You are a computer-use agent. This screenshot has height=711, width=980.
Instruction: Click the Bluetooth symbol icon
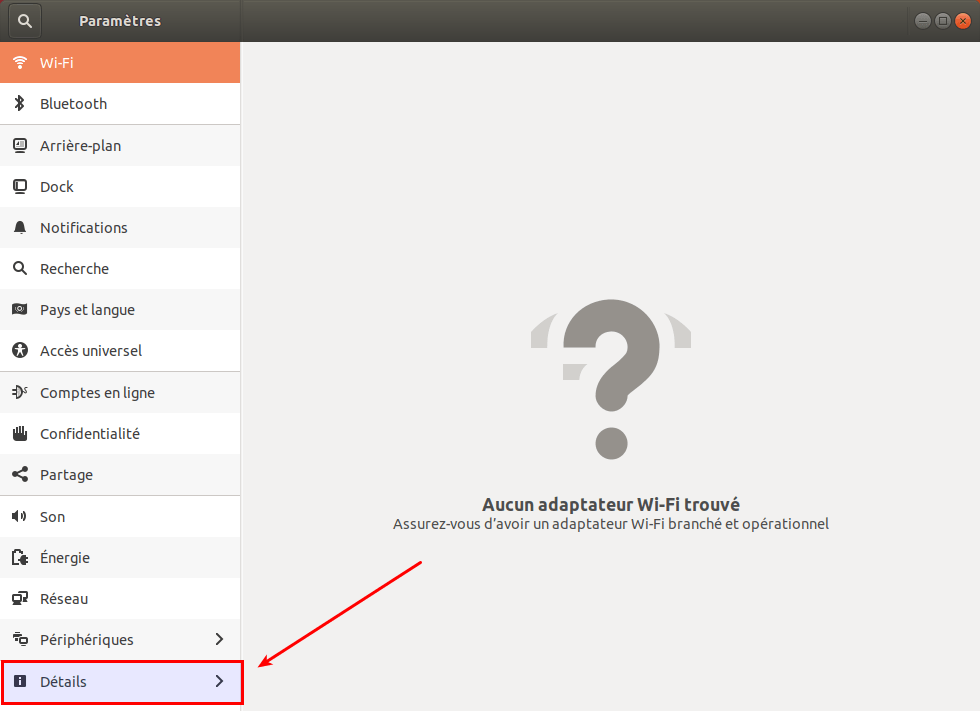click(x=19, y=104)
